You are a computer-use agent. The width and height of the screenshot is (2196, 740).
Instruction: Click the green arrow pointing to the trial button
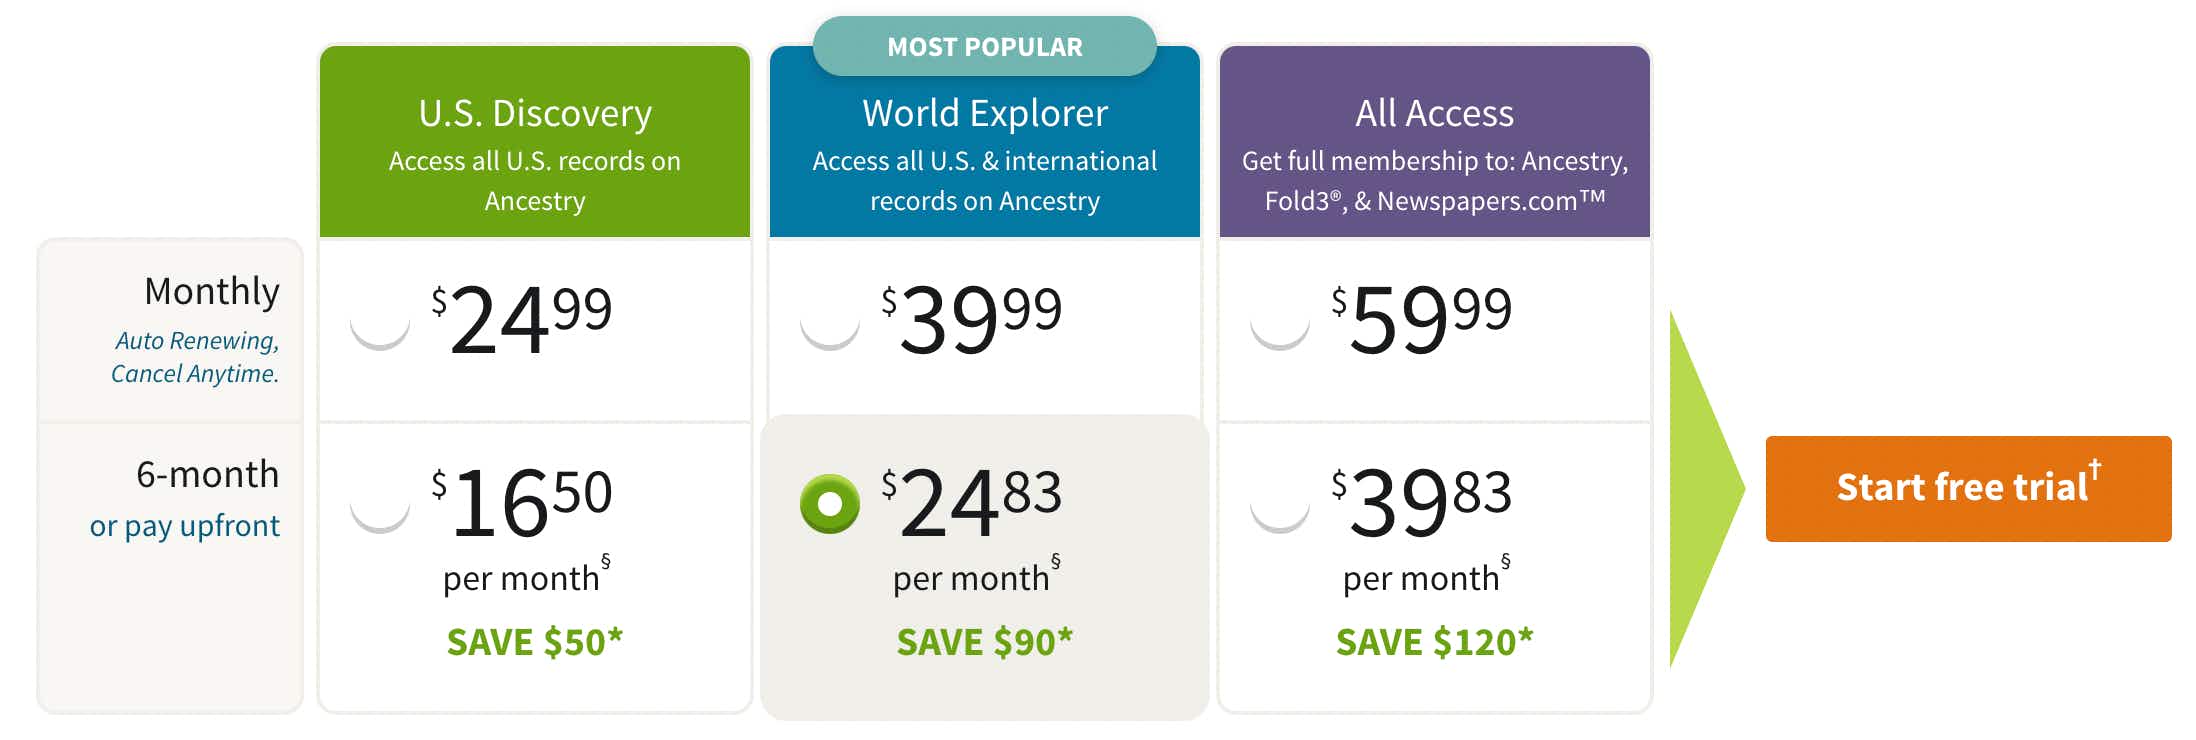pos(1703,488)
